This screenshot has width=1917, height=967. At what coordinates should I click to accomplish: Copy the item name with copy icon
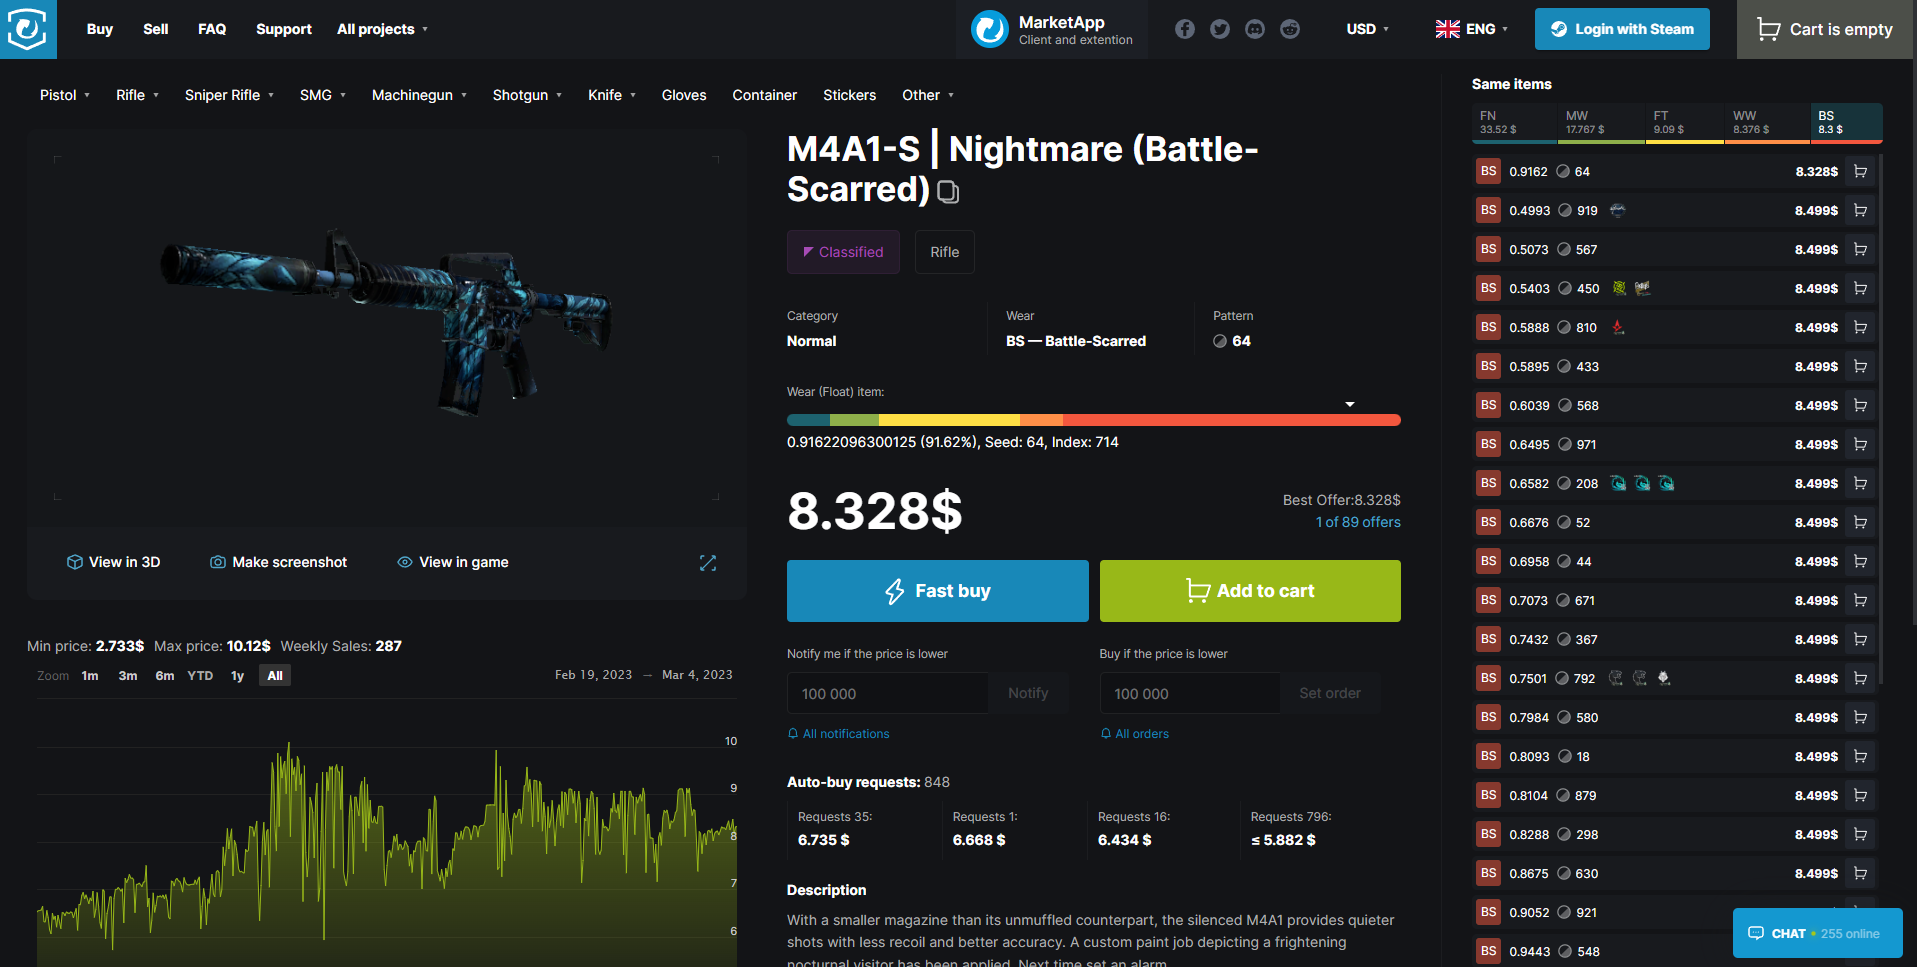(x=948, y=192)
